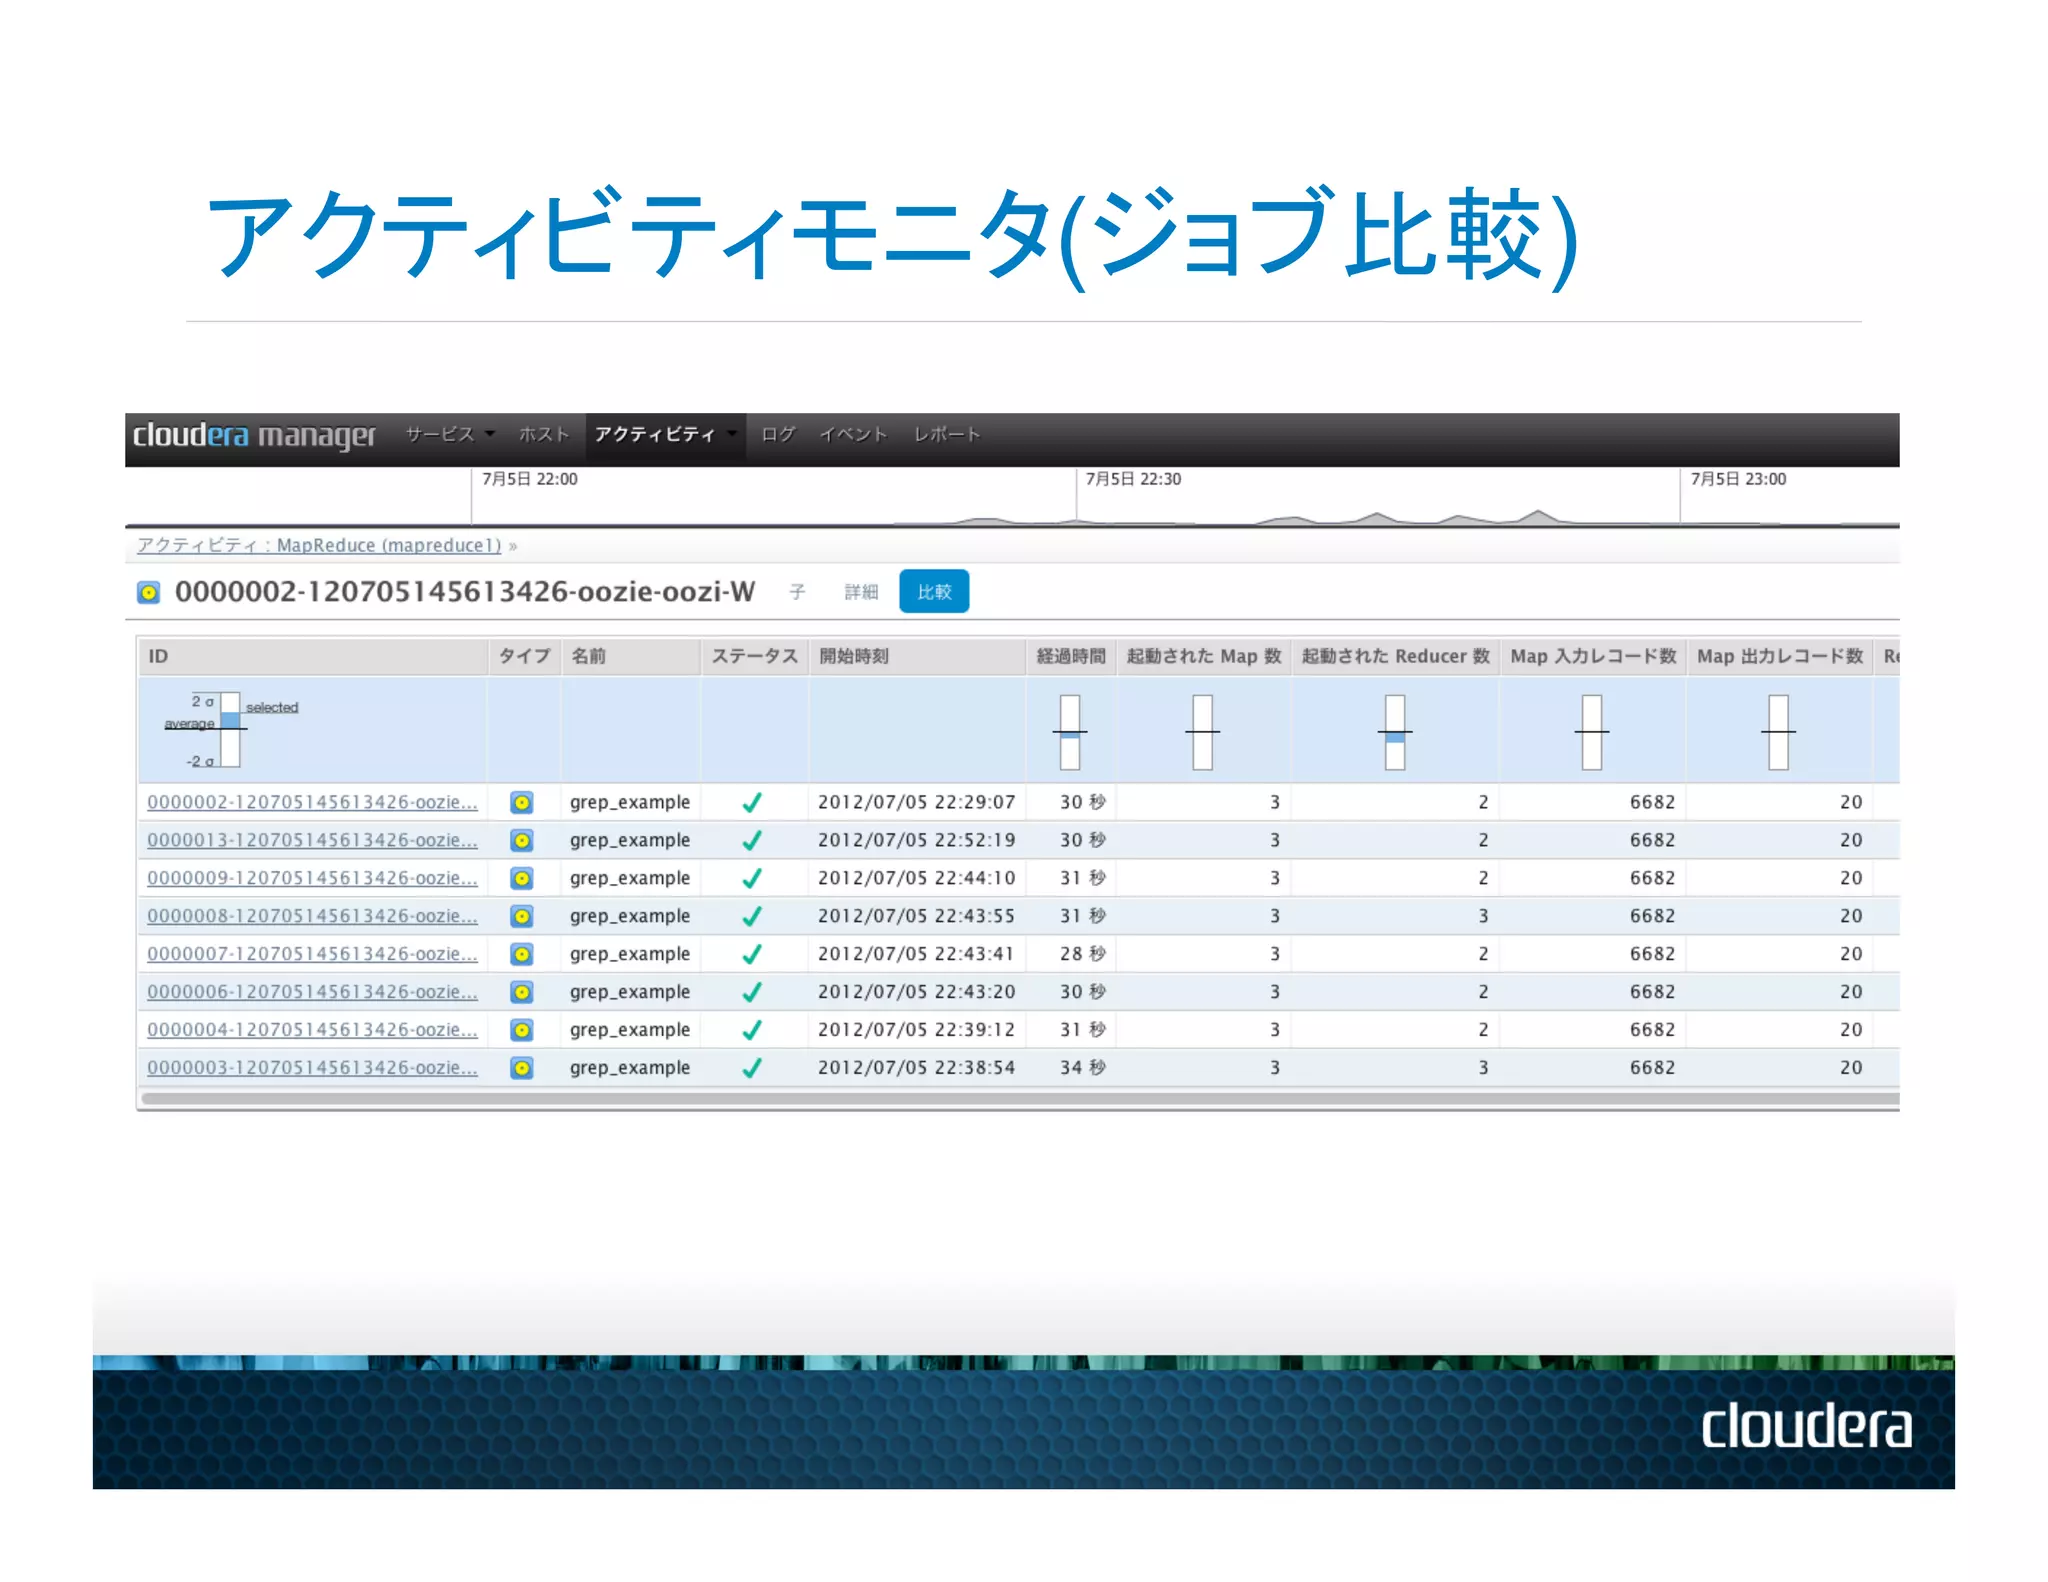This screenshot has width=2048, height=1582.
Task: Select the blue 比較 button
Action: (x=933, y=592)
